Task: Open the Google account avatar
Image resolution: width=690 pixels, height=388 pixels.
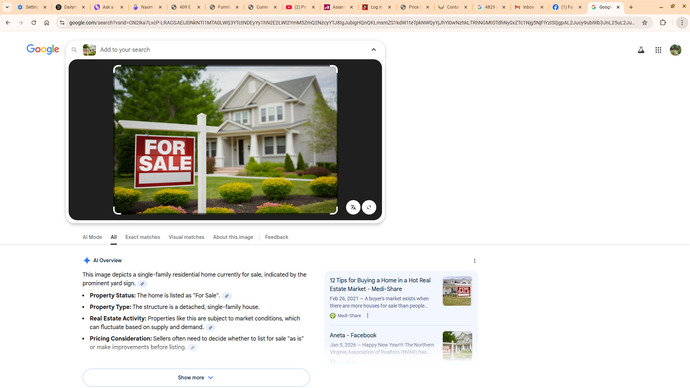Action: (x=675, y=50)
